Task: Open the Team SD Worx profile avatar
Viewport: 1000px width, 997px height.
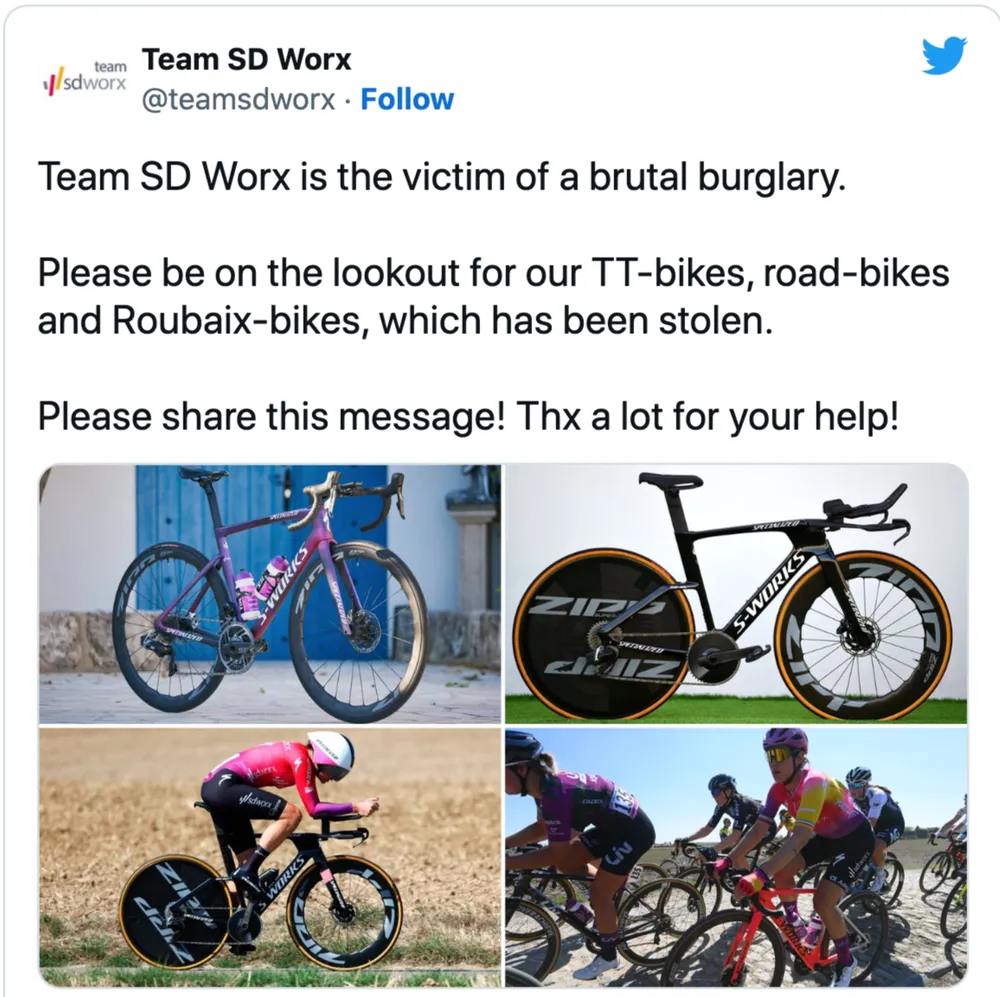Action: point(85,78)
